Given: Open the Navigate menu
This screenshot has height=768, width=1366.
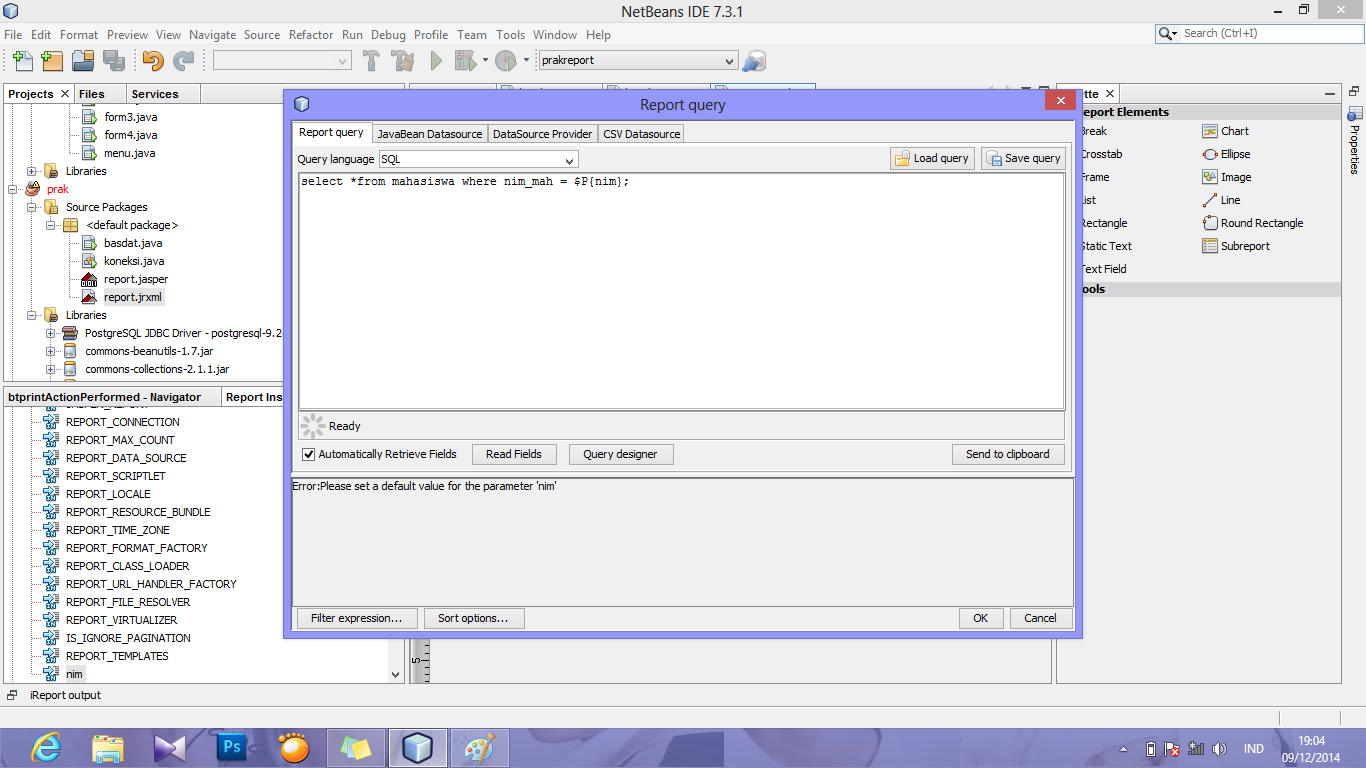Looking at the screenshot, I should click(212, 34).
